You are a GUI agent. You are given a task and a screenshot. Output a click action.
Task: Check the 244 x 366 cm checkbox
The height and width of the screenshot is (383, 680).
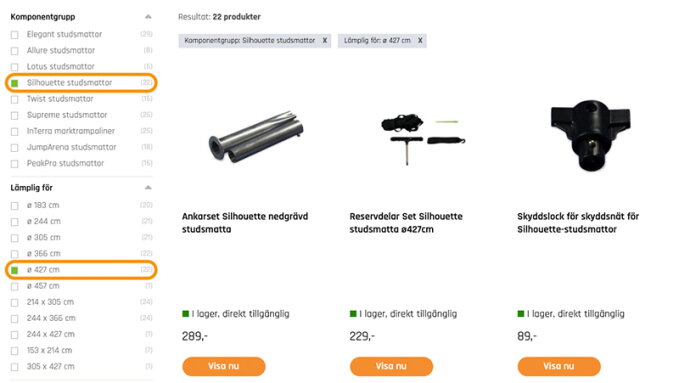click(x=15, y=319)
